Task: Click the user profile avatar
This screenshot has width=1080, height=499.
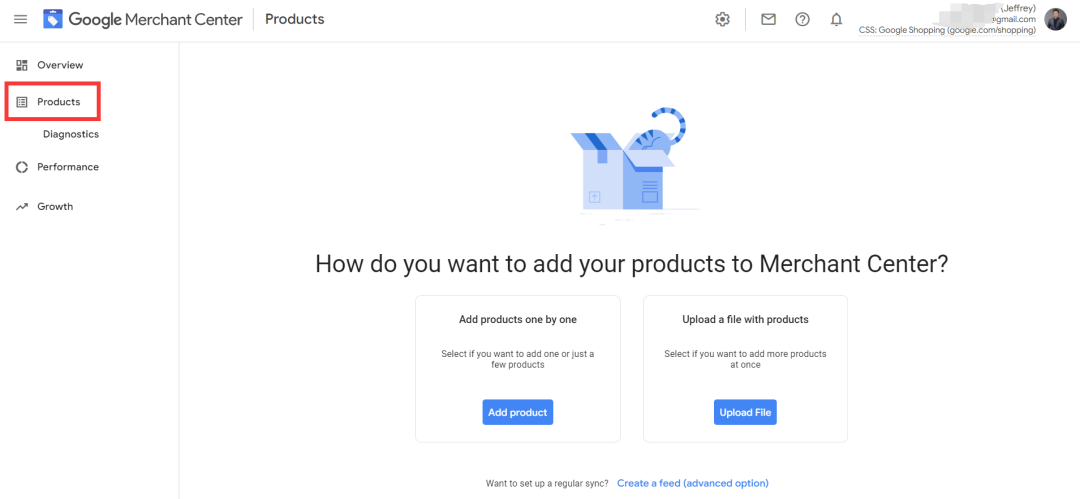Action: [1055, 19]
